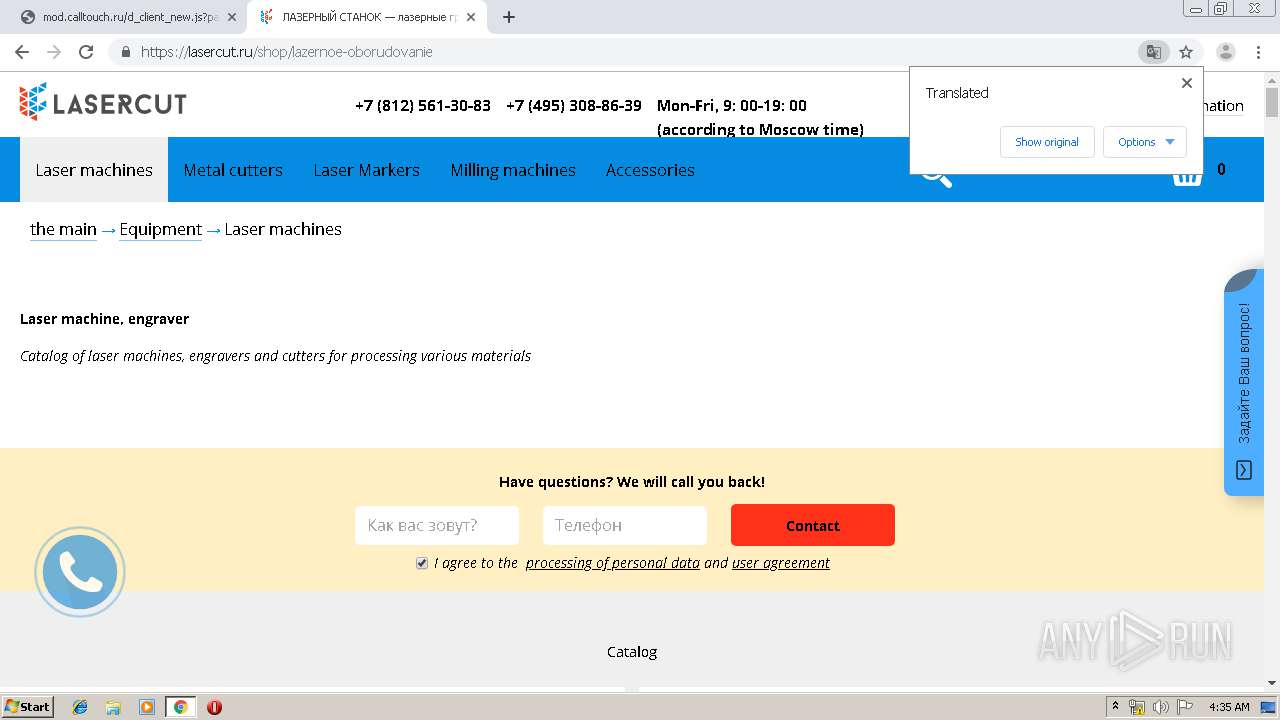The image size is (1280, 720).
Task: Click the +7 (812) 561-30-83 phone number
Action: tap(423, 105)
